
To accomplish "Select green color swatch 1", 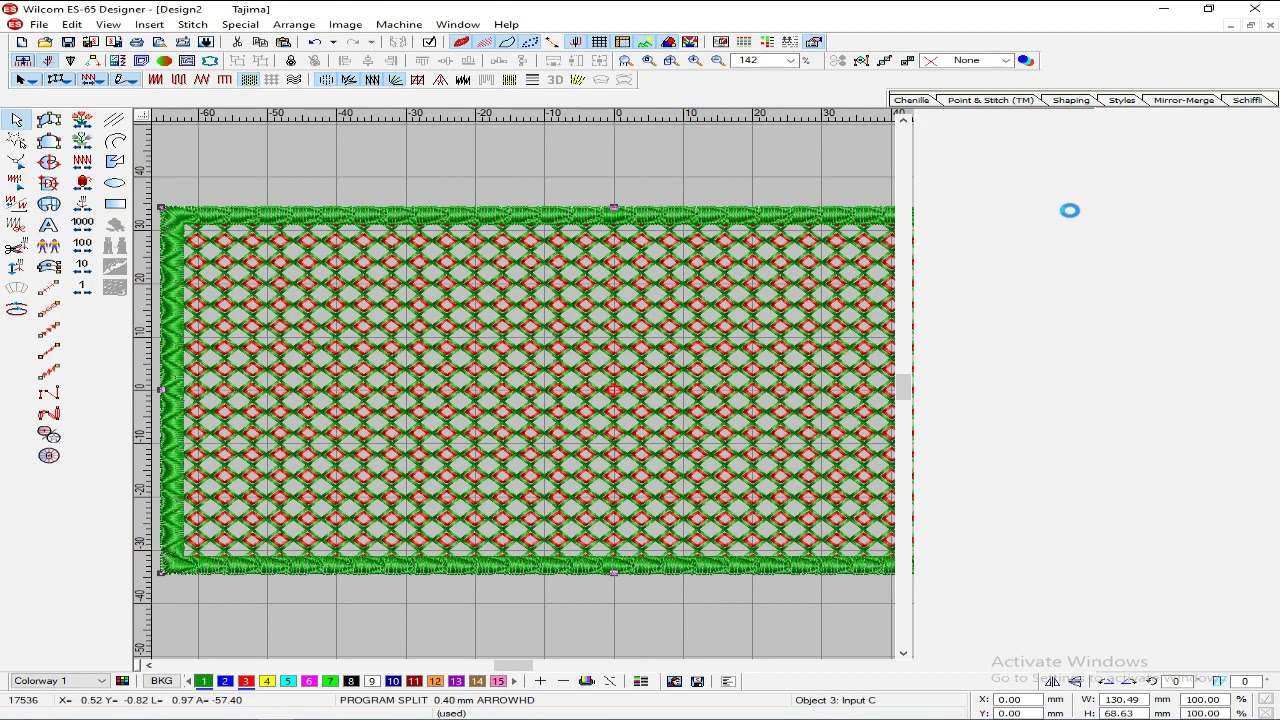I will tap(204, 681).
